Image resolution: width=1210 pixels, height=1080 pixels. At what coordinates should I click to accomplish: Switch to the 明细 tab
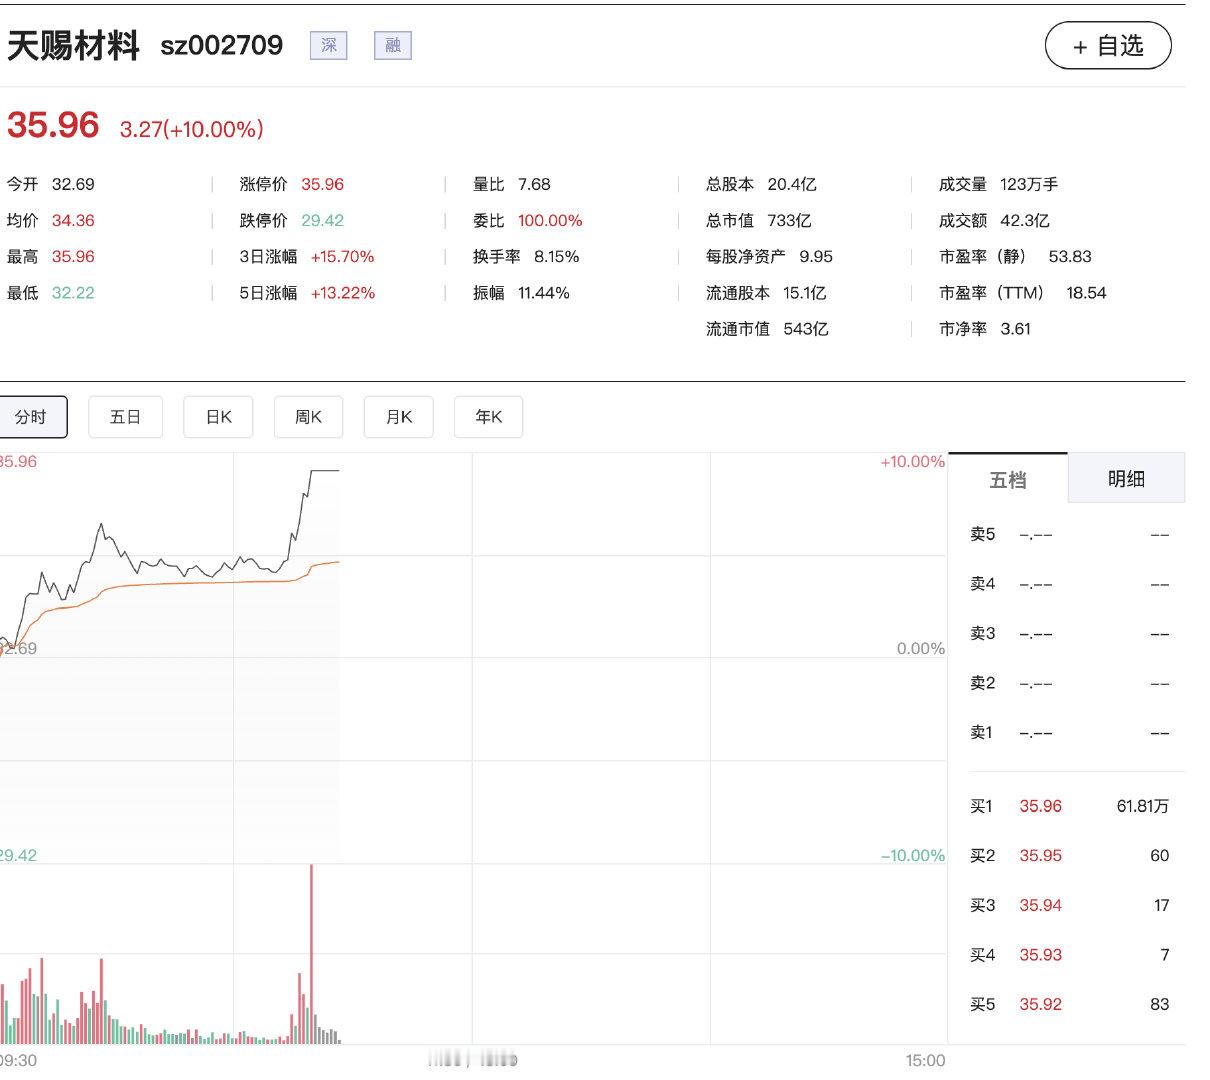[x=1126, y=479]
